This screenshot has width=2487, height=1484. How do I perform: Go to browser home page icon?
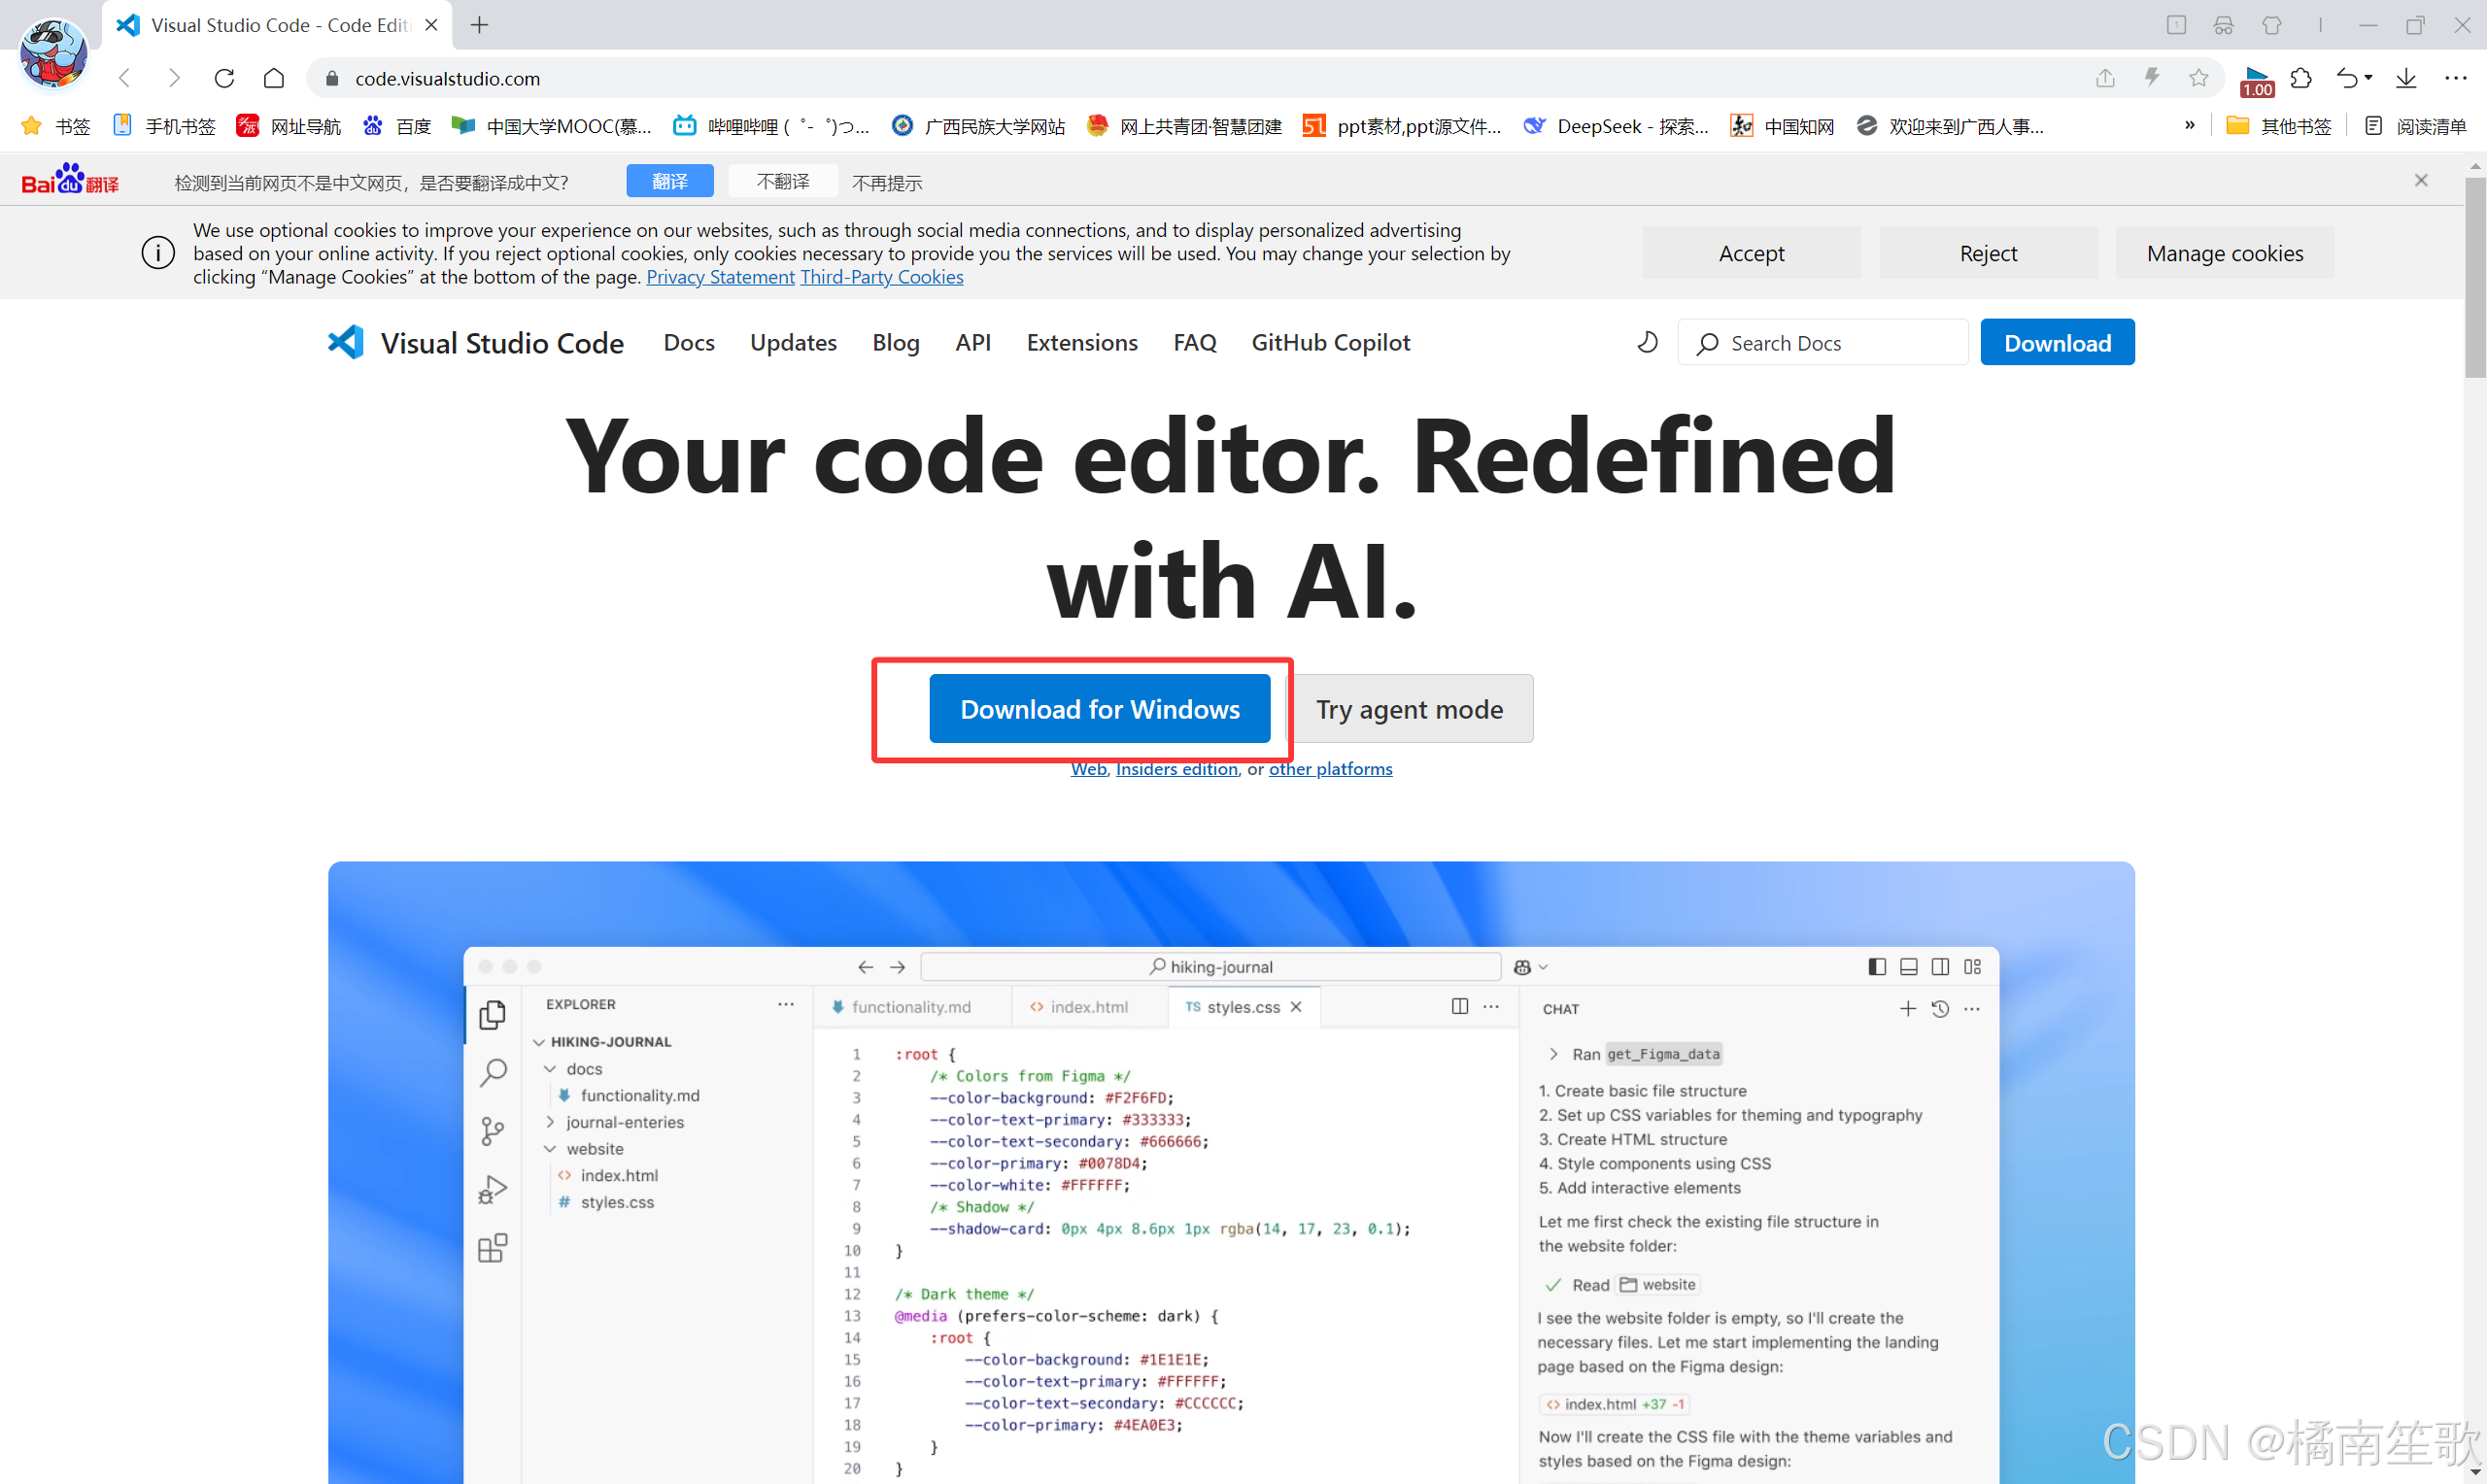pyautogui.click(x=274, y=78)
